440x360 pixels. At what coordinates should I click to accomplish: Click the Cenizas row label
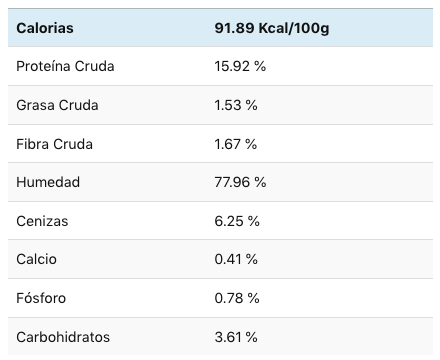pyautogui.click(x=42, y=221)
